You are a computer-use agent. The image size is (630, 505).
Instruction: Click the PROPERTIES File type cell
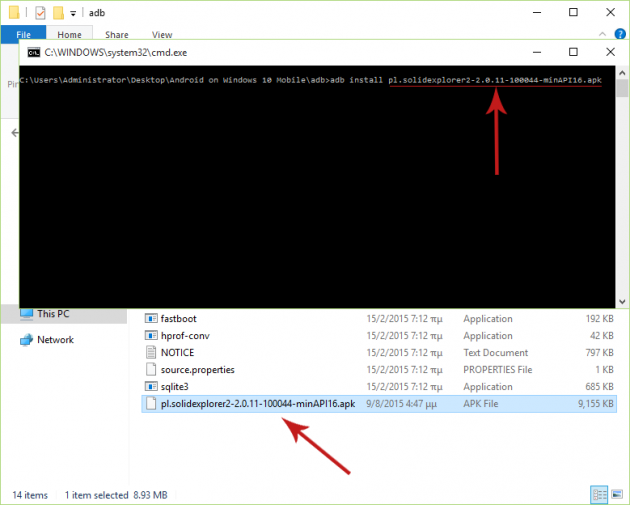pos(497,370)
